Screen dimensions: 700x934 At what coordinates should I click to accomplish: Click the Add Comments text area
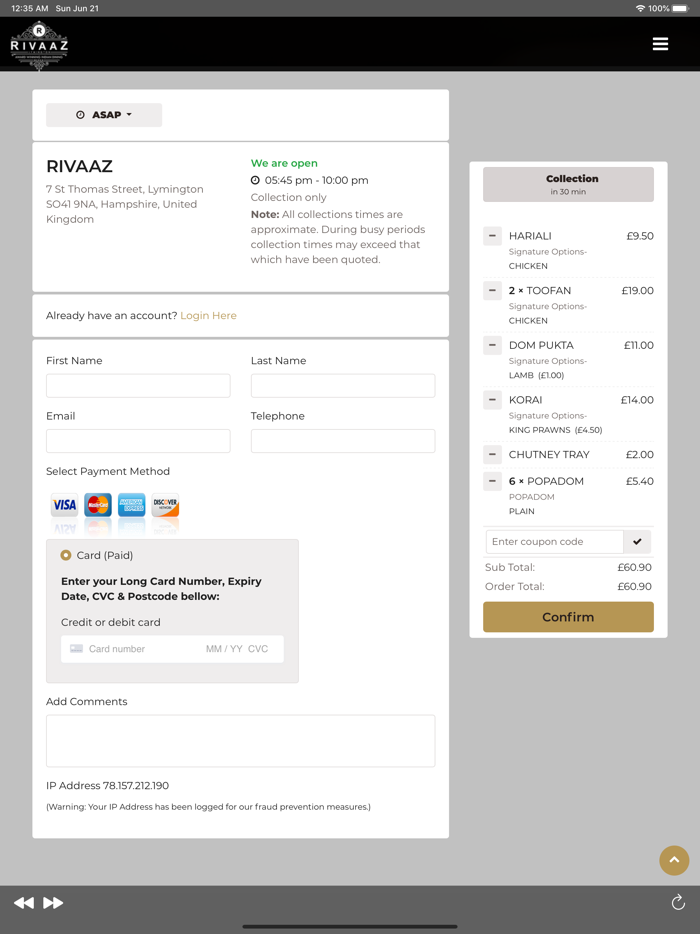coord(240,741)
